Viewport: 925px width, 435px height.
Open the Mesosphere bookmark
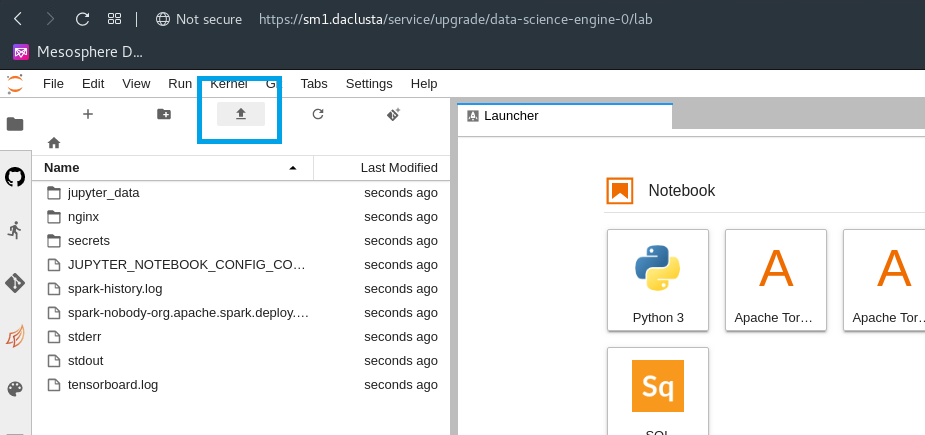[x=78, y=52]
